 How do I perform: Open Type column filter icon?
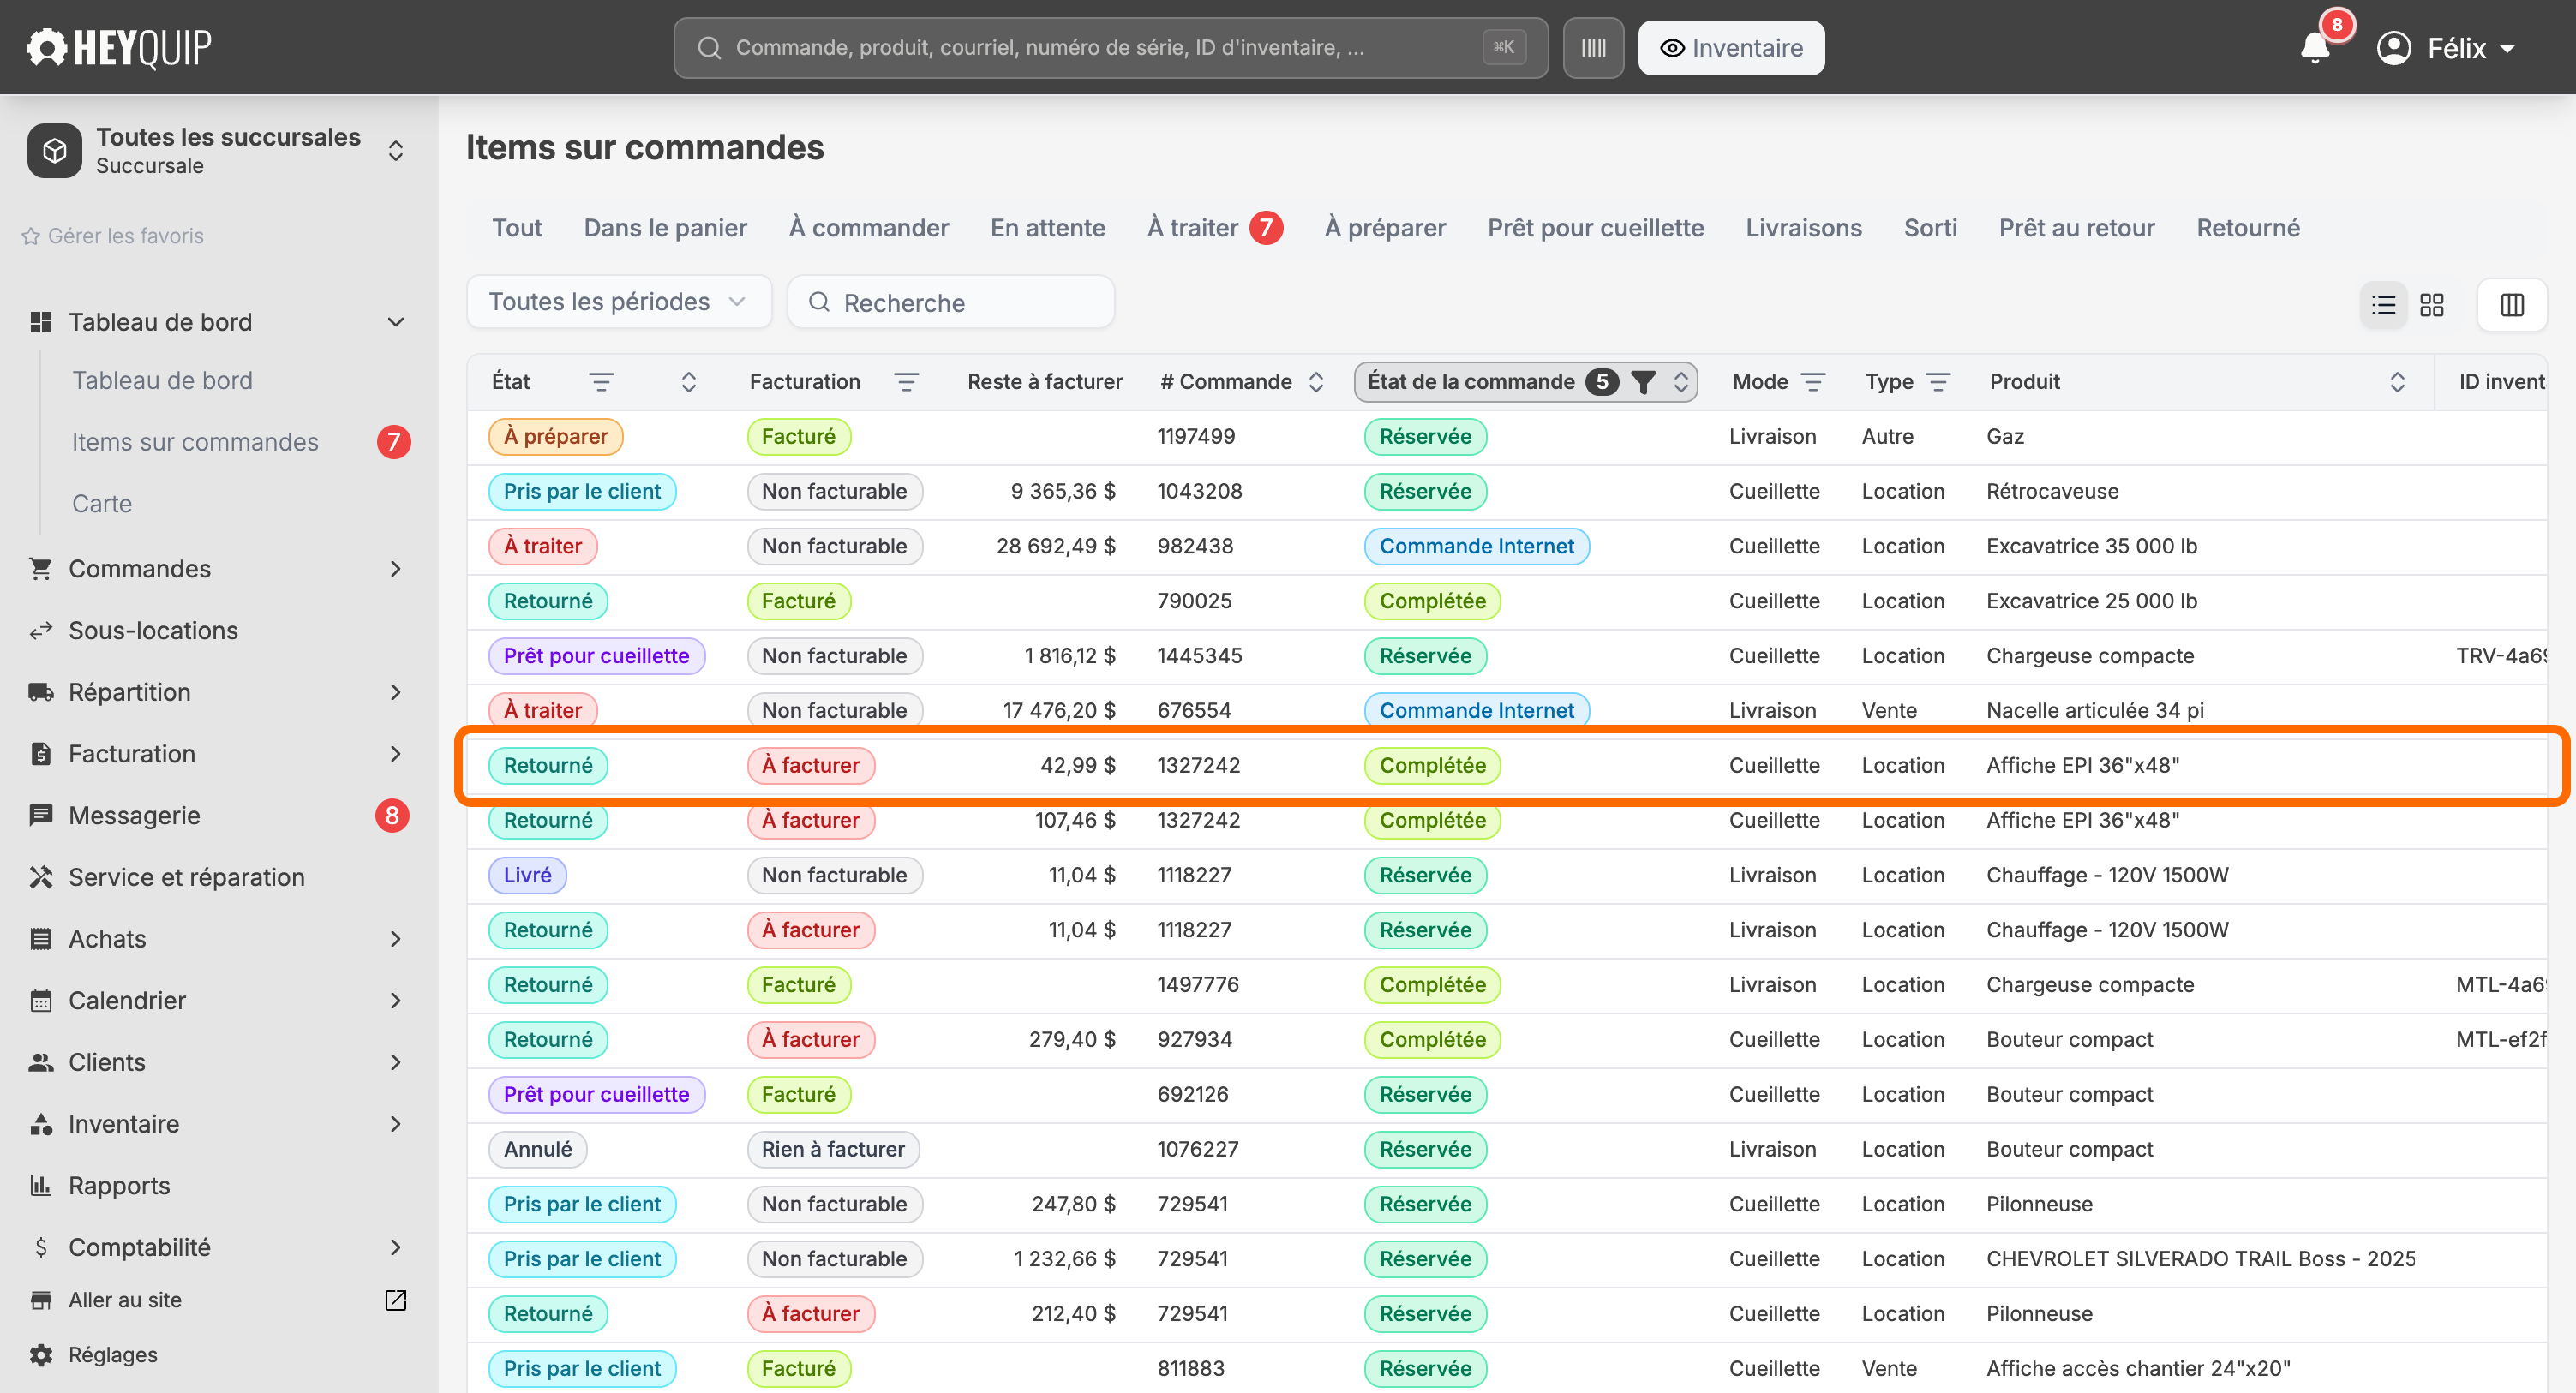point(1938,382)
